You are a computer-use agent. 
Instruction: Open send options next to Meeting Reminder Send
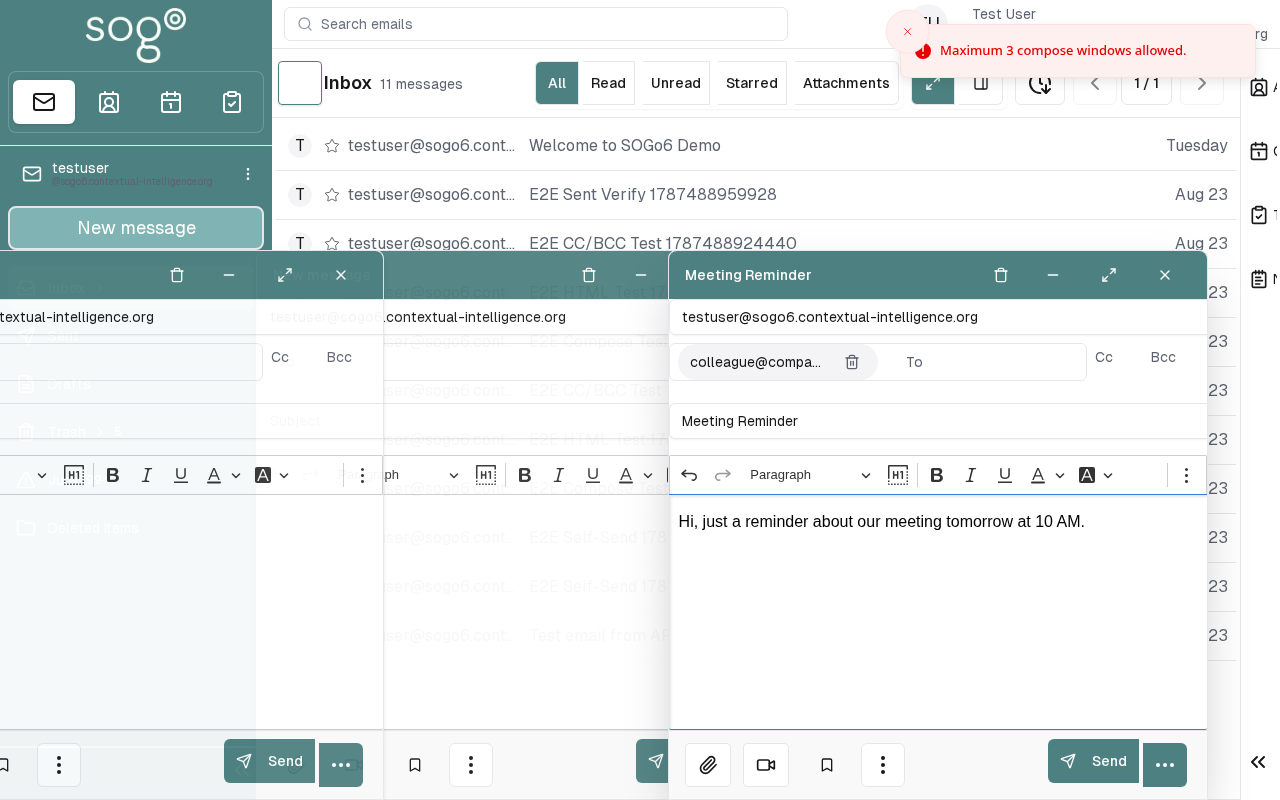tap(1165, 765)
